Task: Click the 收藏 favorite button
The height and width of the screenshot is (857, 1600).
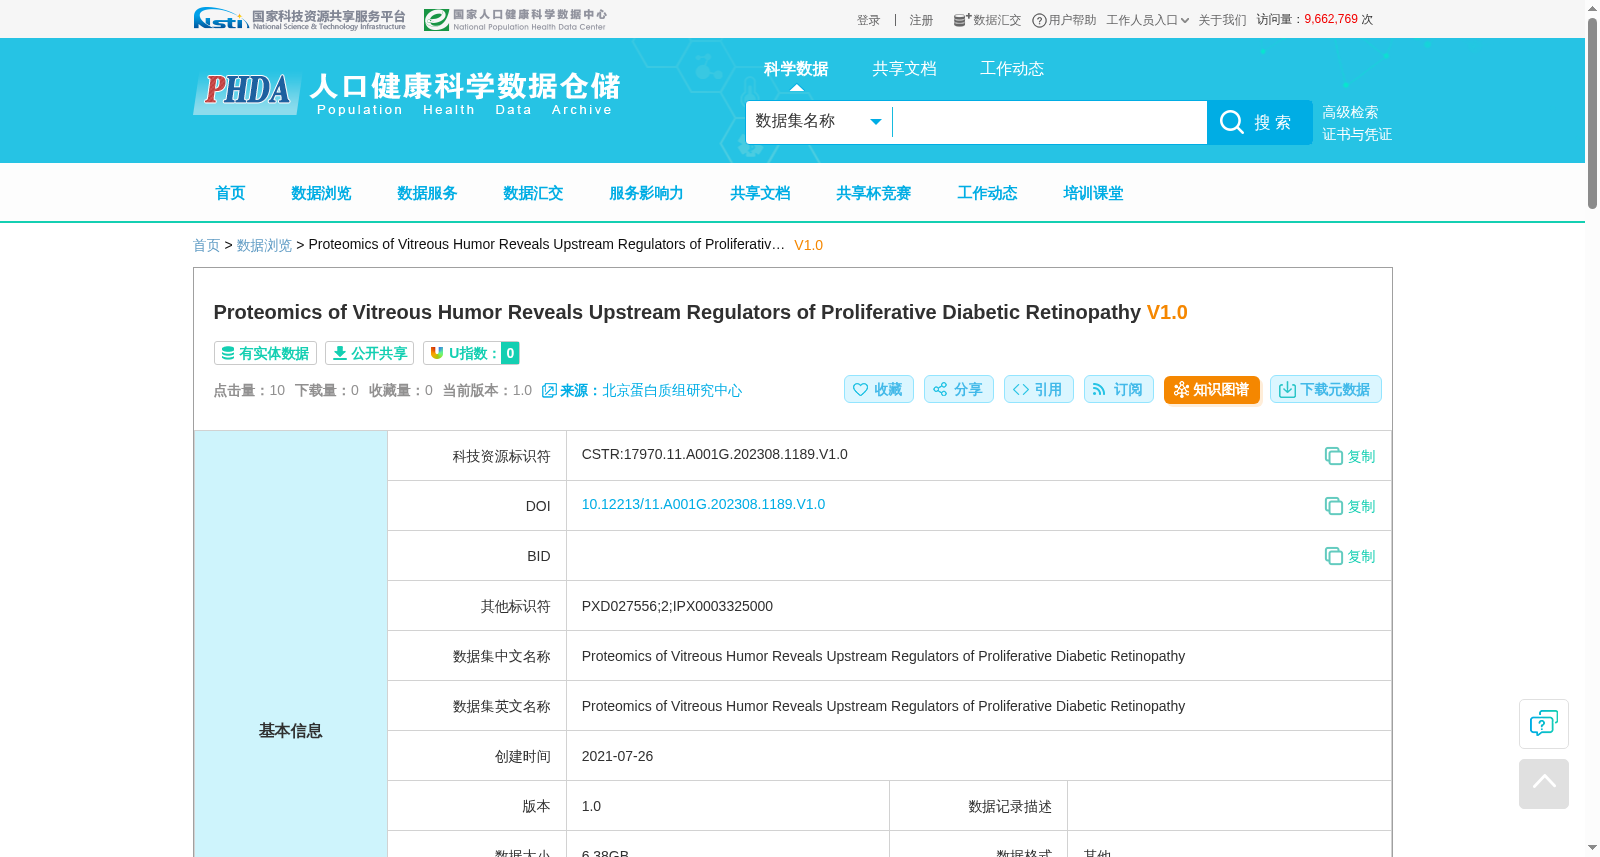Action: tap(878, 389)
